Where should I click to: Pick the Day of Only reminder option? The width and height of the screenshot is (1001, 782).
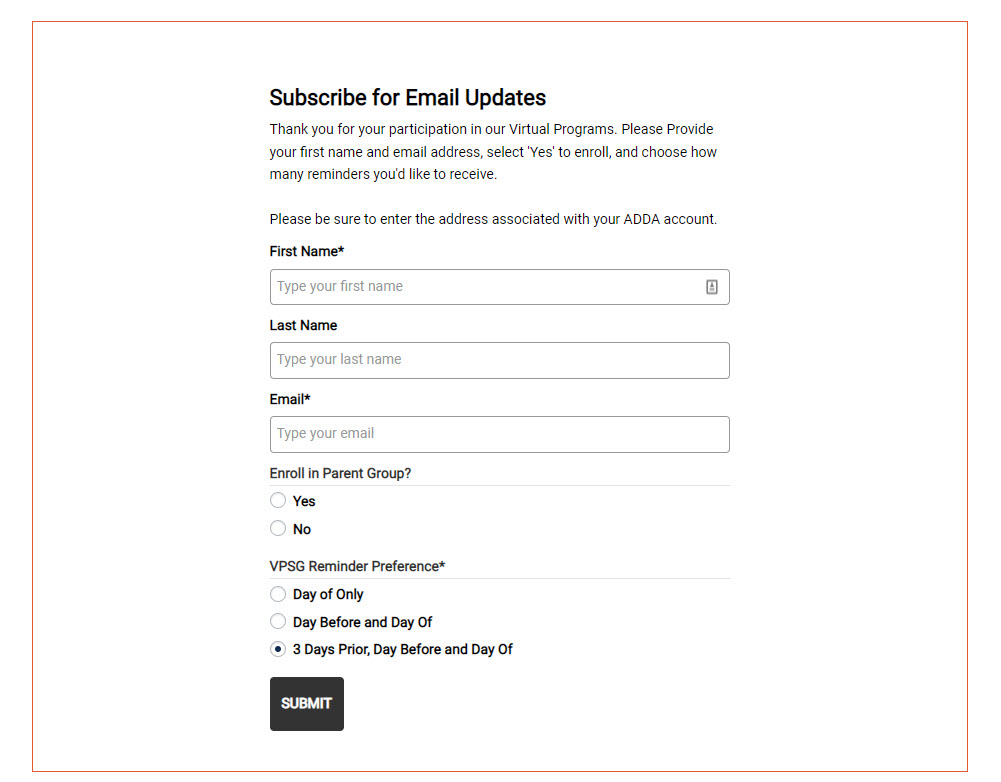(278, 594)
